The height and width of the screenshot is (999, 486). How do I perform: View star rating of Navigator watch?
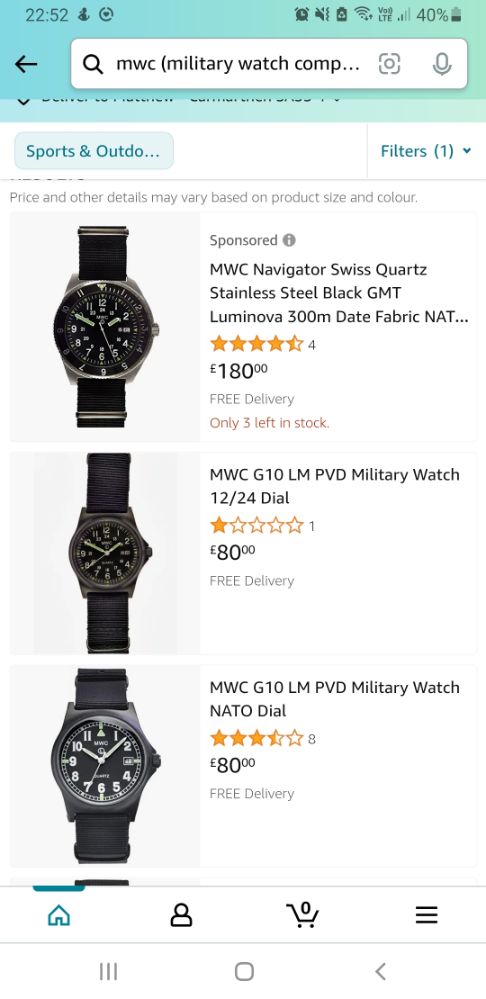coord(257,344)
